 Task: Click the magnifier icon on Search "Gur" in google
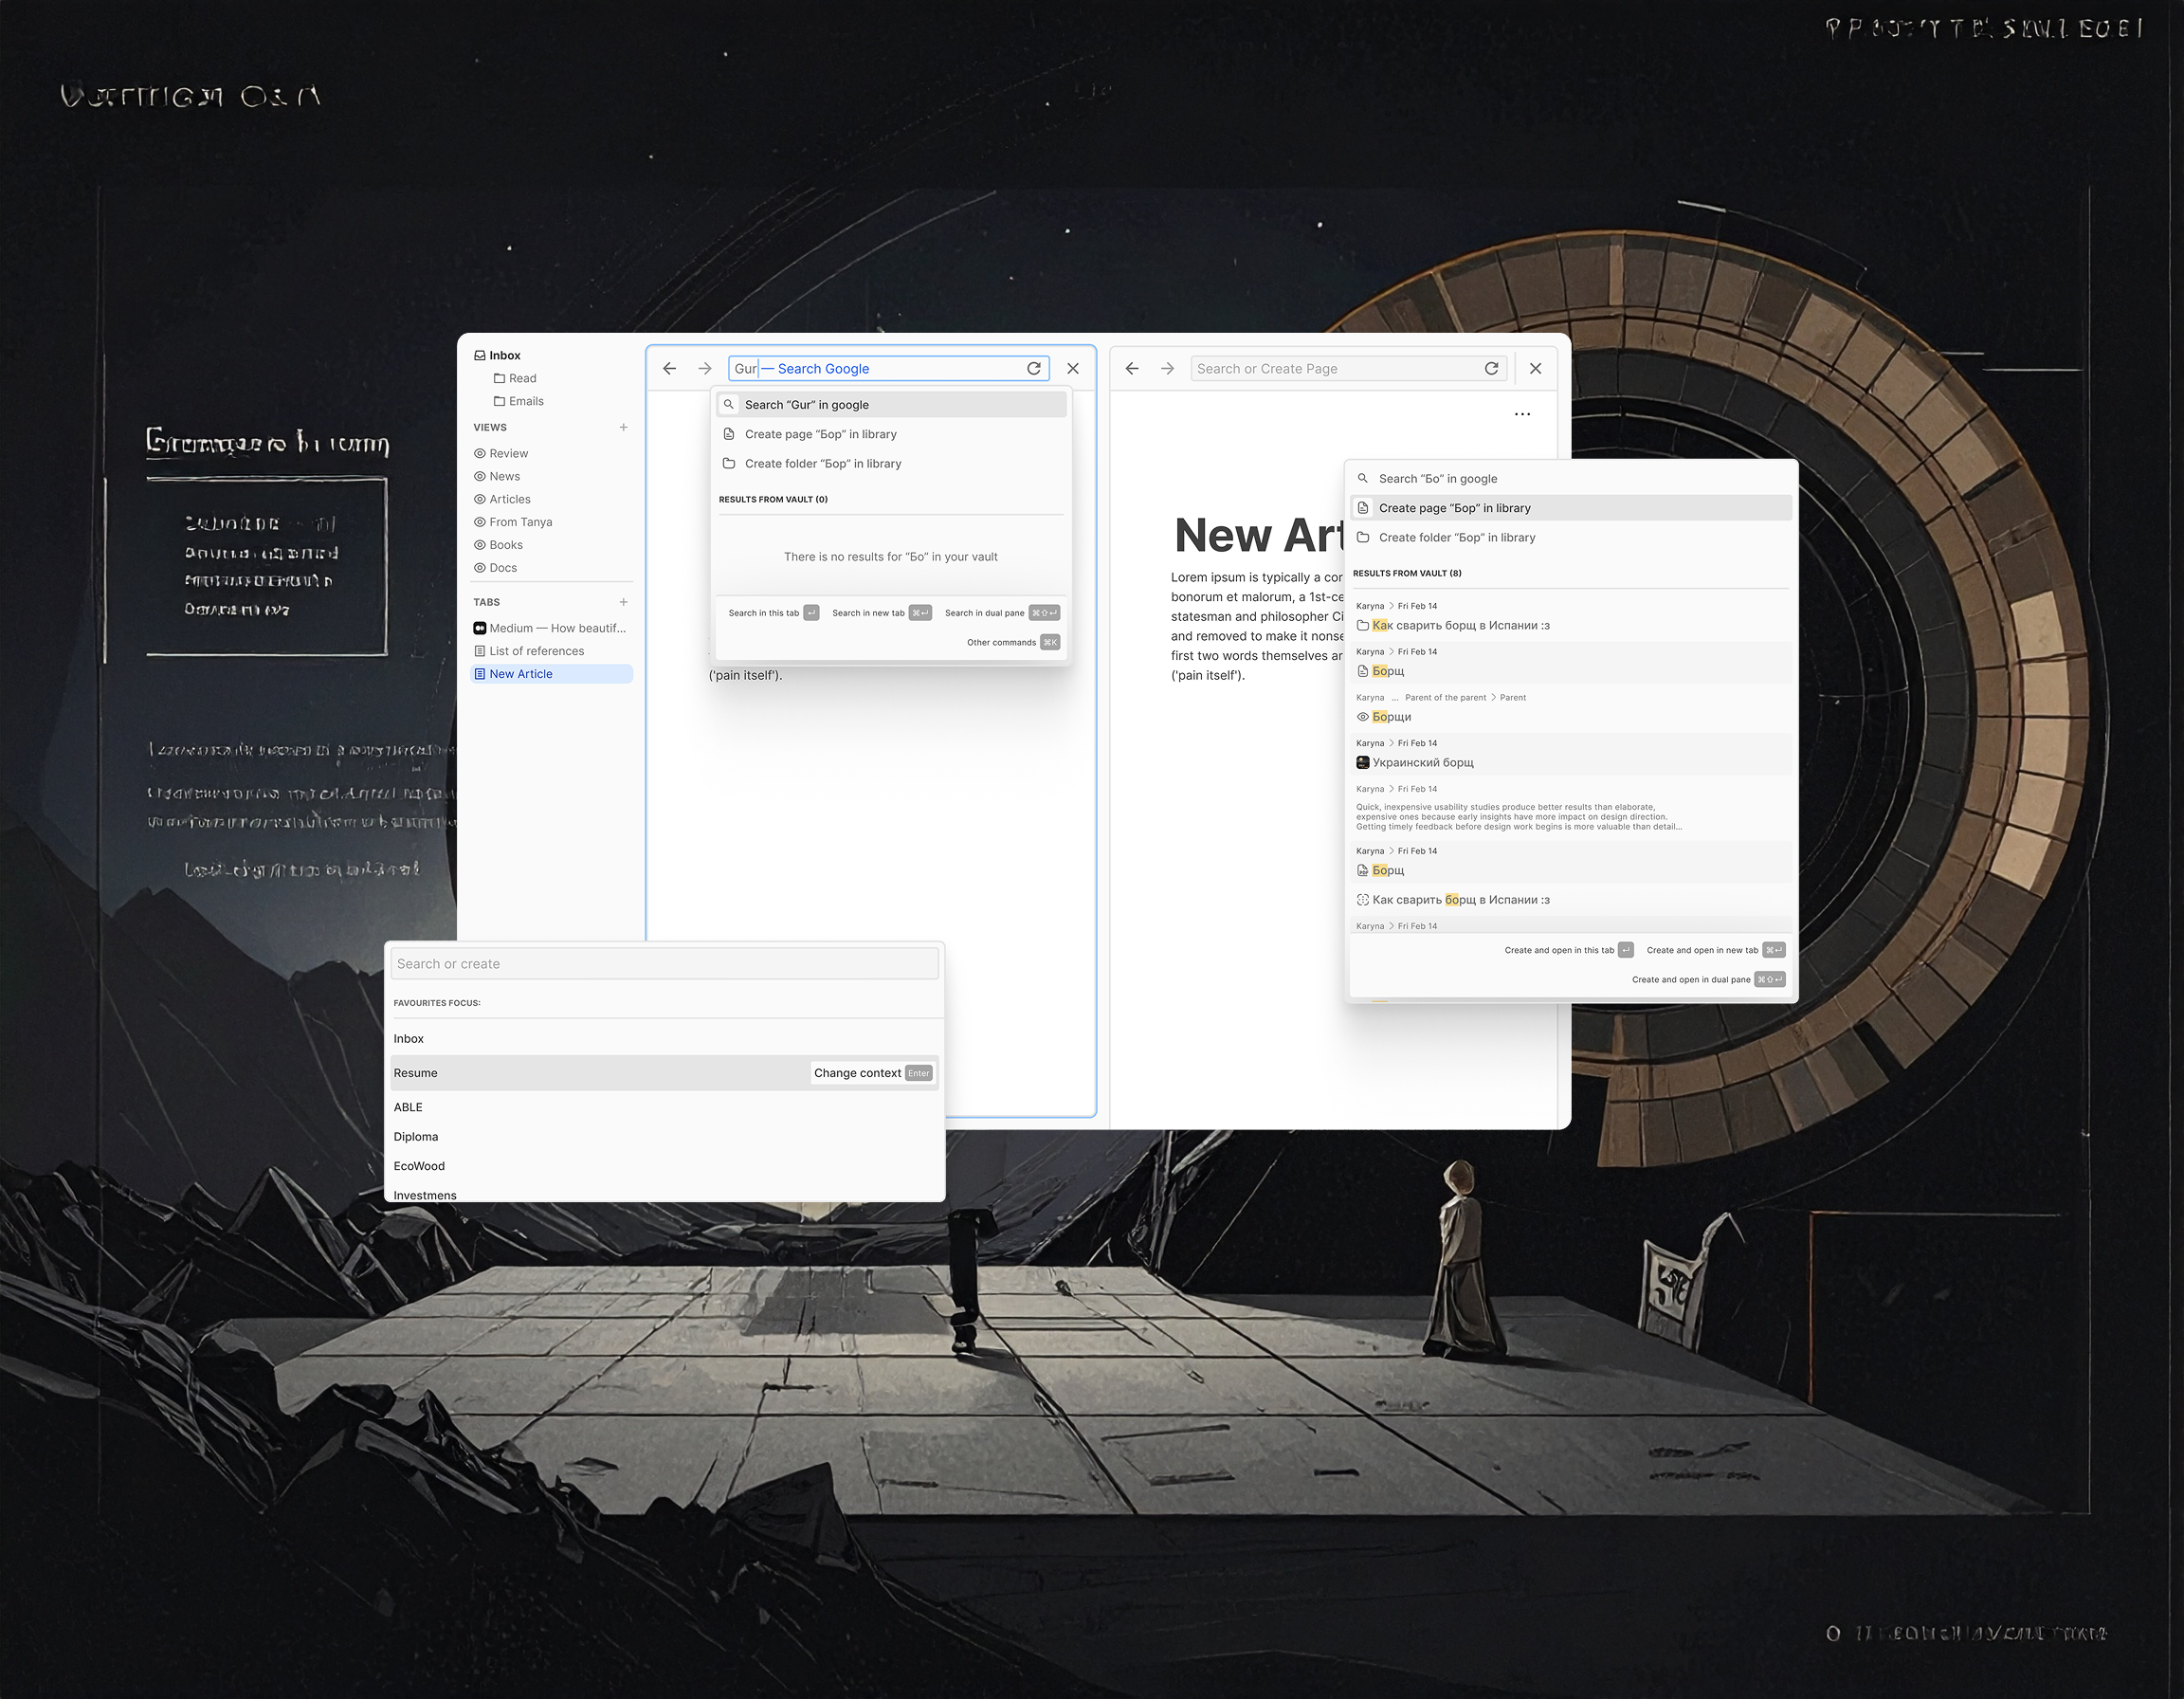tap(729, 404)
